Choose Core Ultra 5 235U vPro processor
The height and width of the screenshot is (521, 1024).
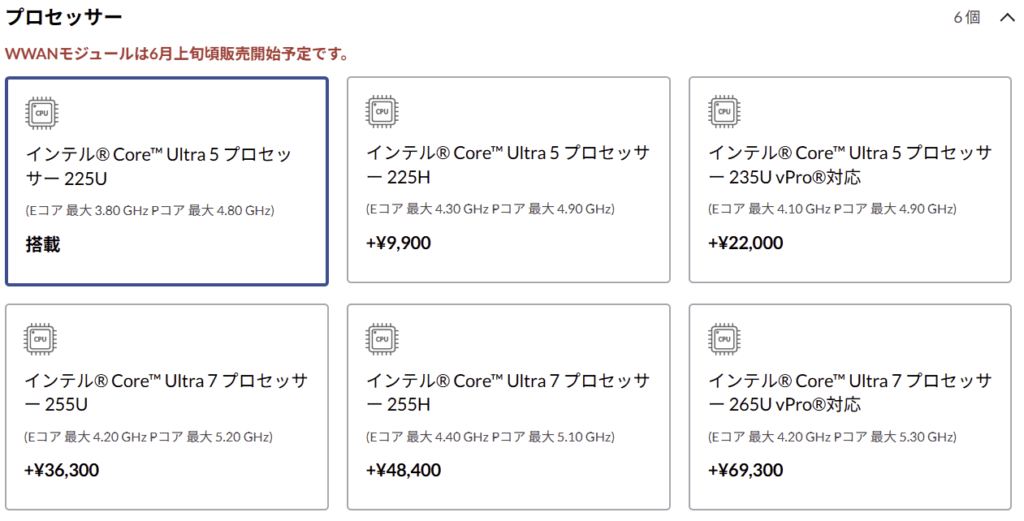pos(850,180)
